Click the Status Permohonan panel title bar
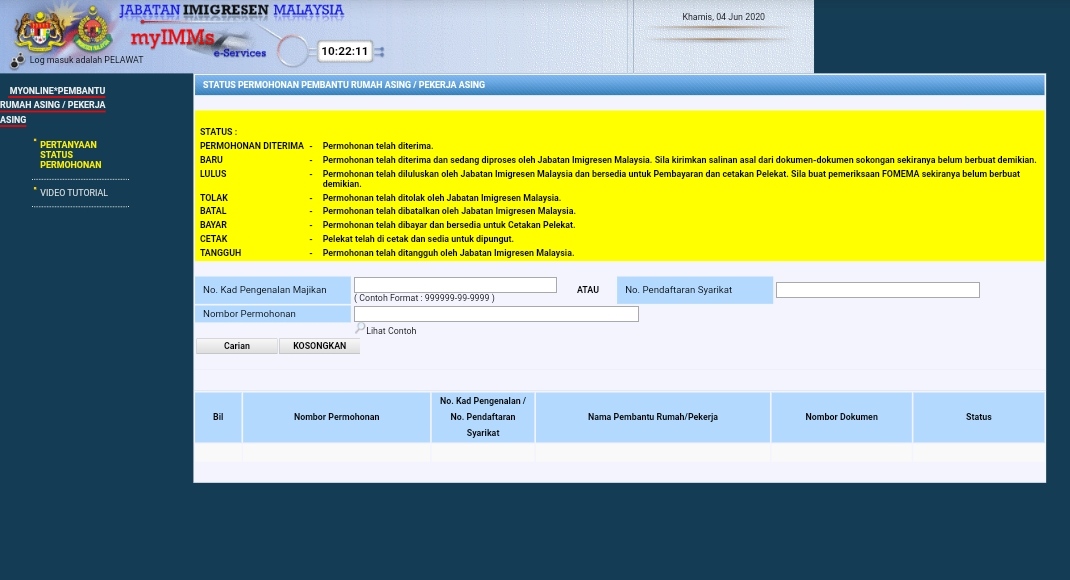The height and width of the screenshot is (580, 1070). 620,85
